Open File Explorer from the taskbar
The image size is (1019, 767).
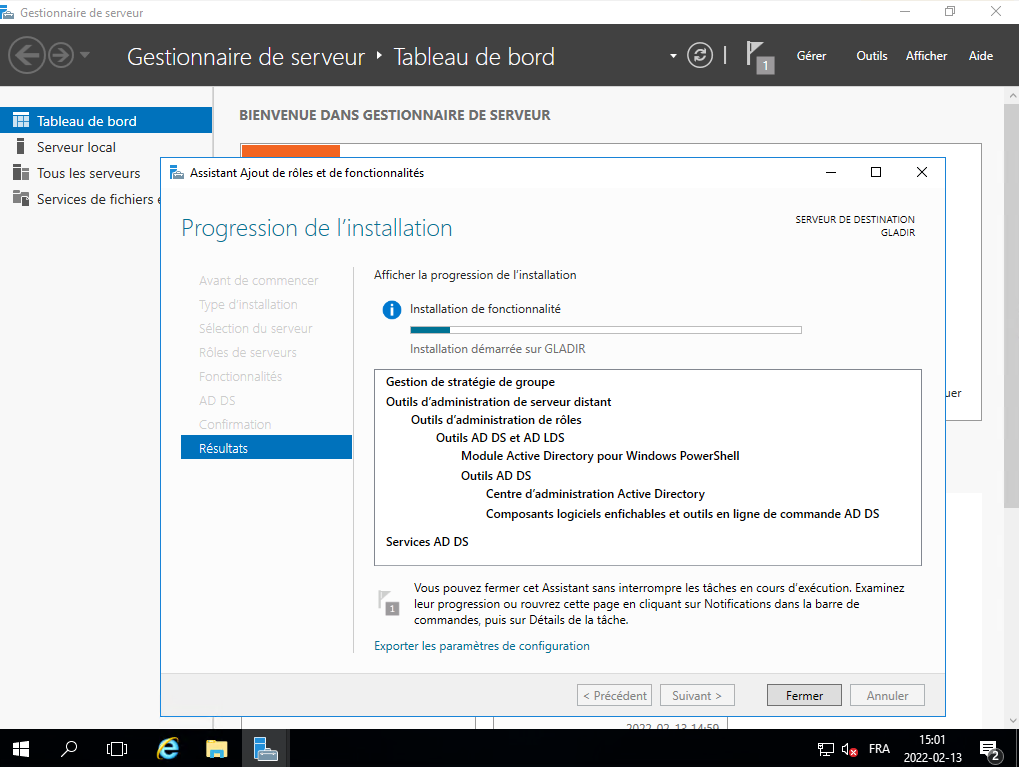click(216, 749)
